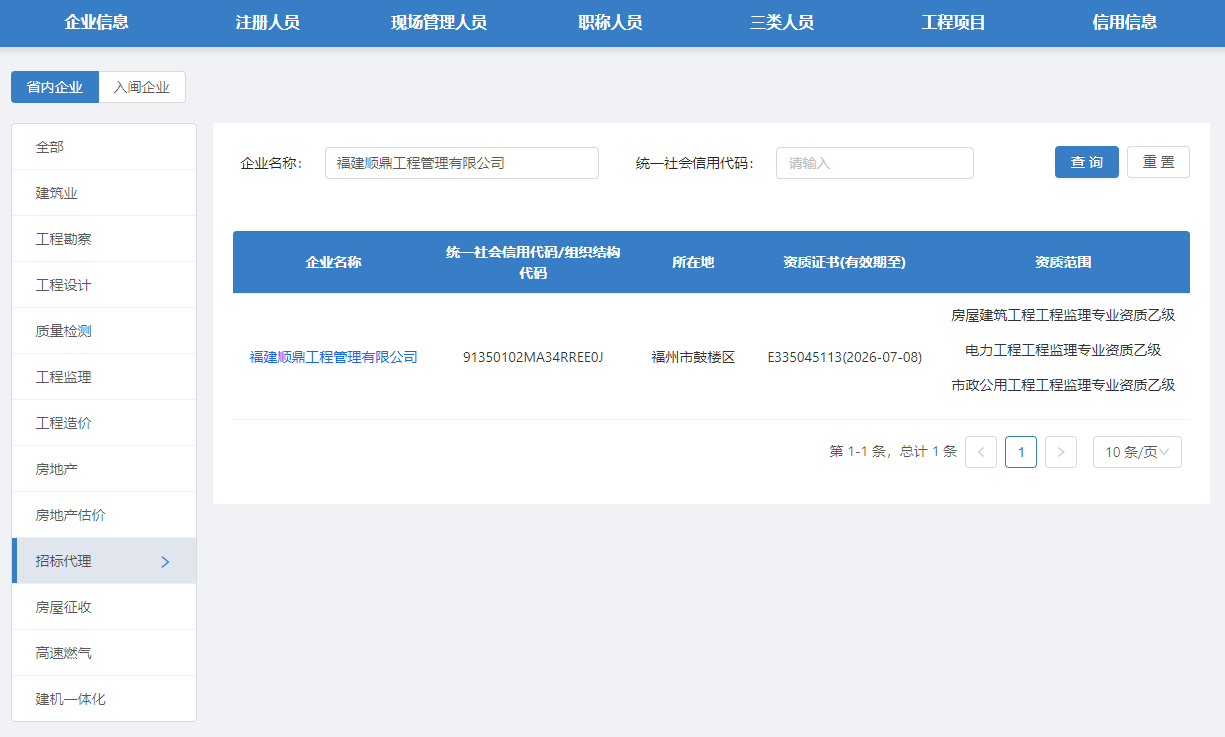Click the next page arrow icon
Screen dimensions: 1225x737
tap(1060, 452)
